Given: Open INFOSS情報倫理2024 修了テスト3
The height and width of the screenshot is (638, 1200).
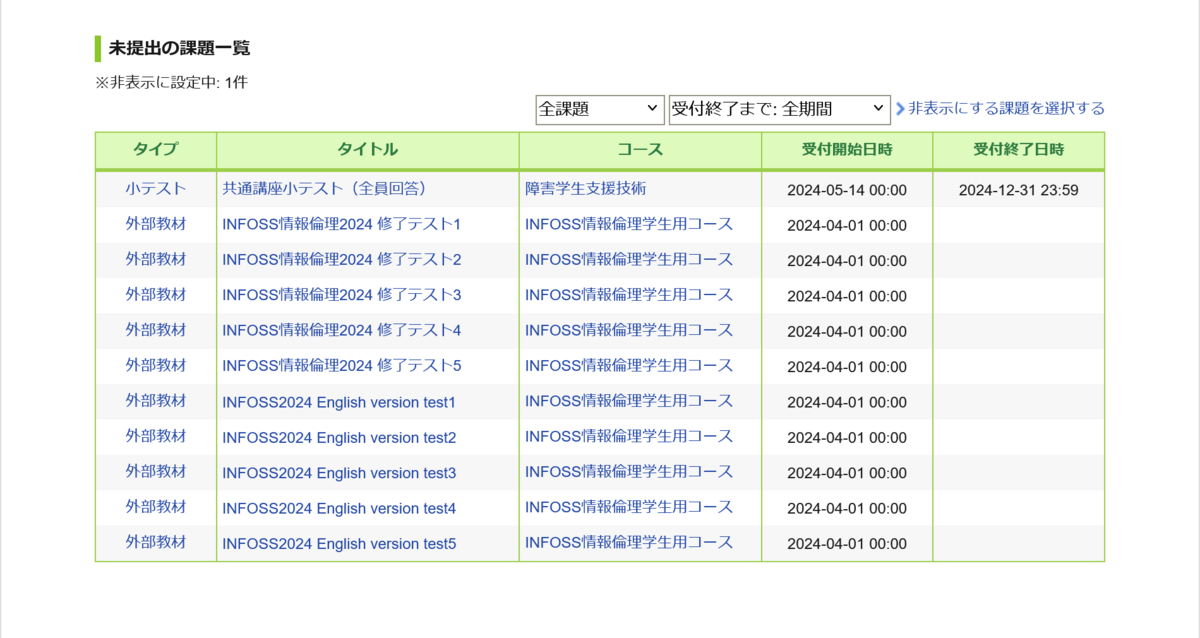Looking at the screenshot, I should point(342,295).
